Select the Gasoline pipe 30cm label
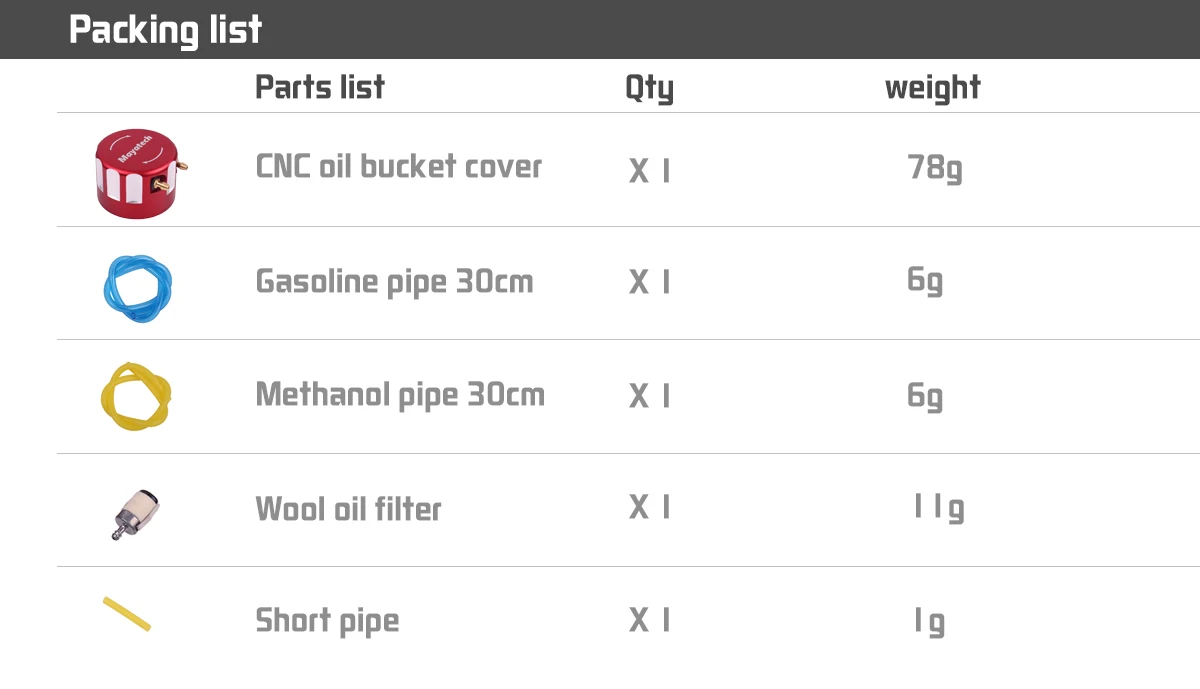Image resolution: width=1200 pixels, height=689 pixels. click(x=394, y=282)
